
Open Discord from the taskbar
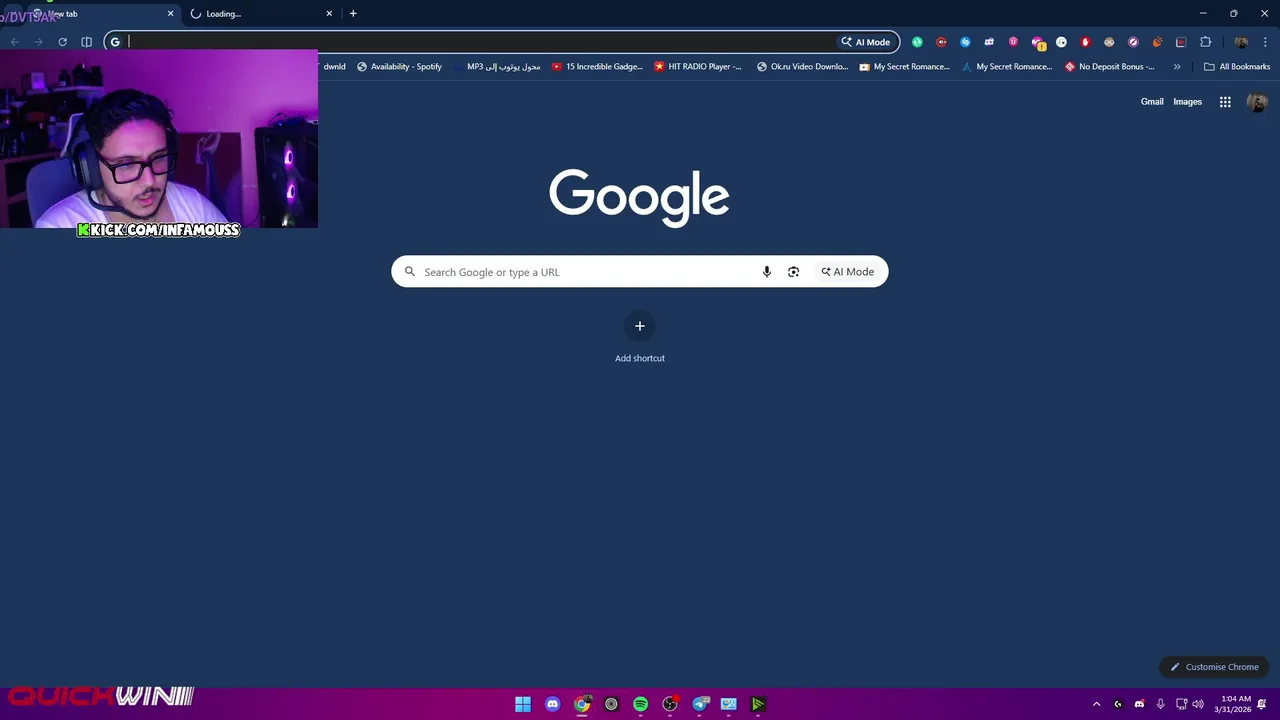pos(552,704)
